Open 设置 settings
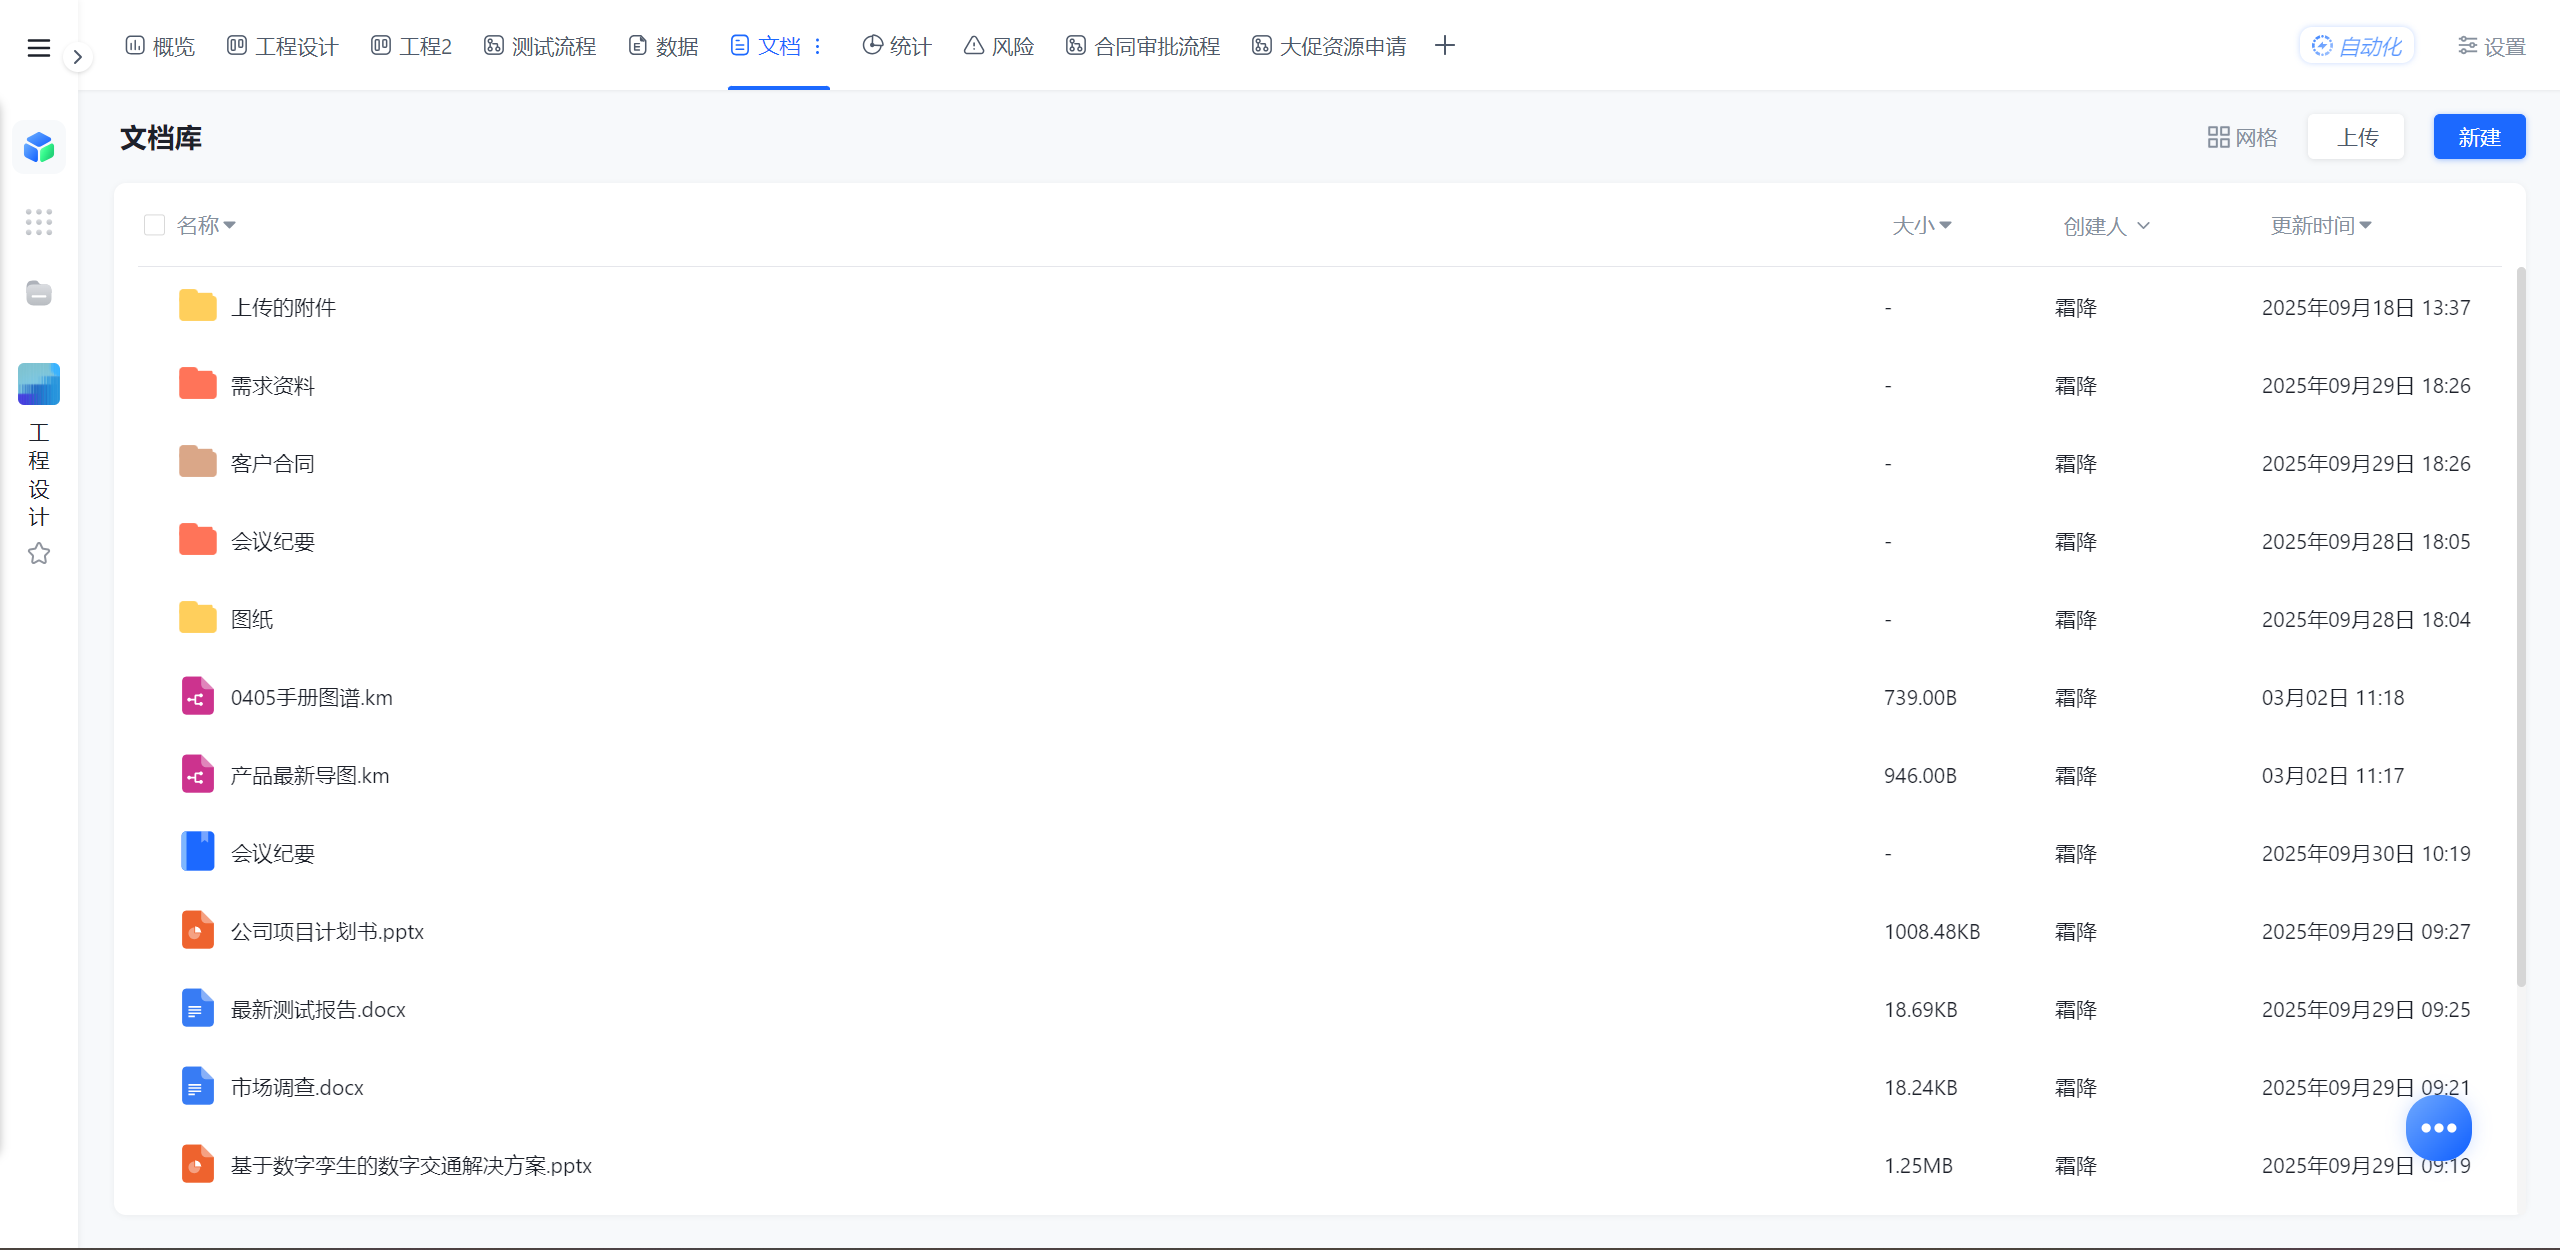The image size is (2560, 1250). (2492, 46)
